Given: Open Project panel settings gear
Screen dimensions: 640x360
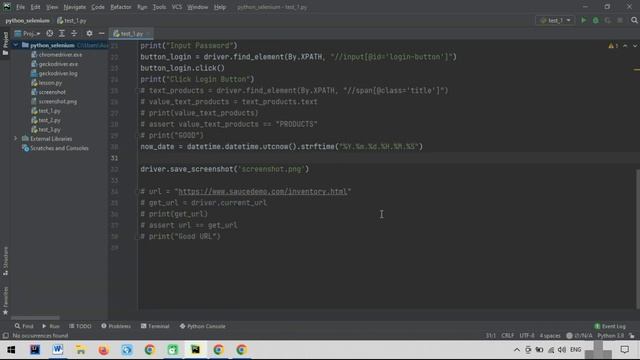Looking at the screenshot, I should tap(89, 33).
